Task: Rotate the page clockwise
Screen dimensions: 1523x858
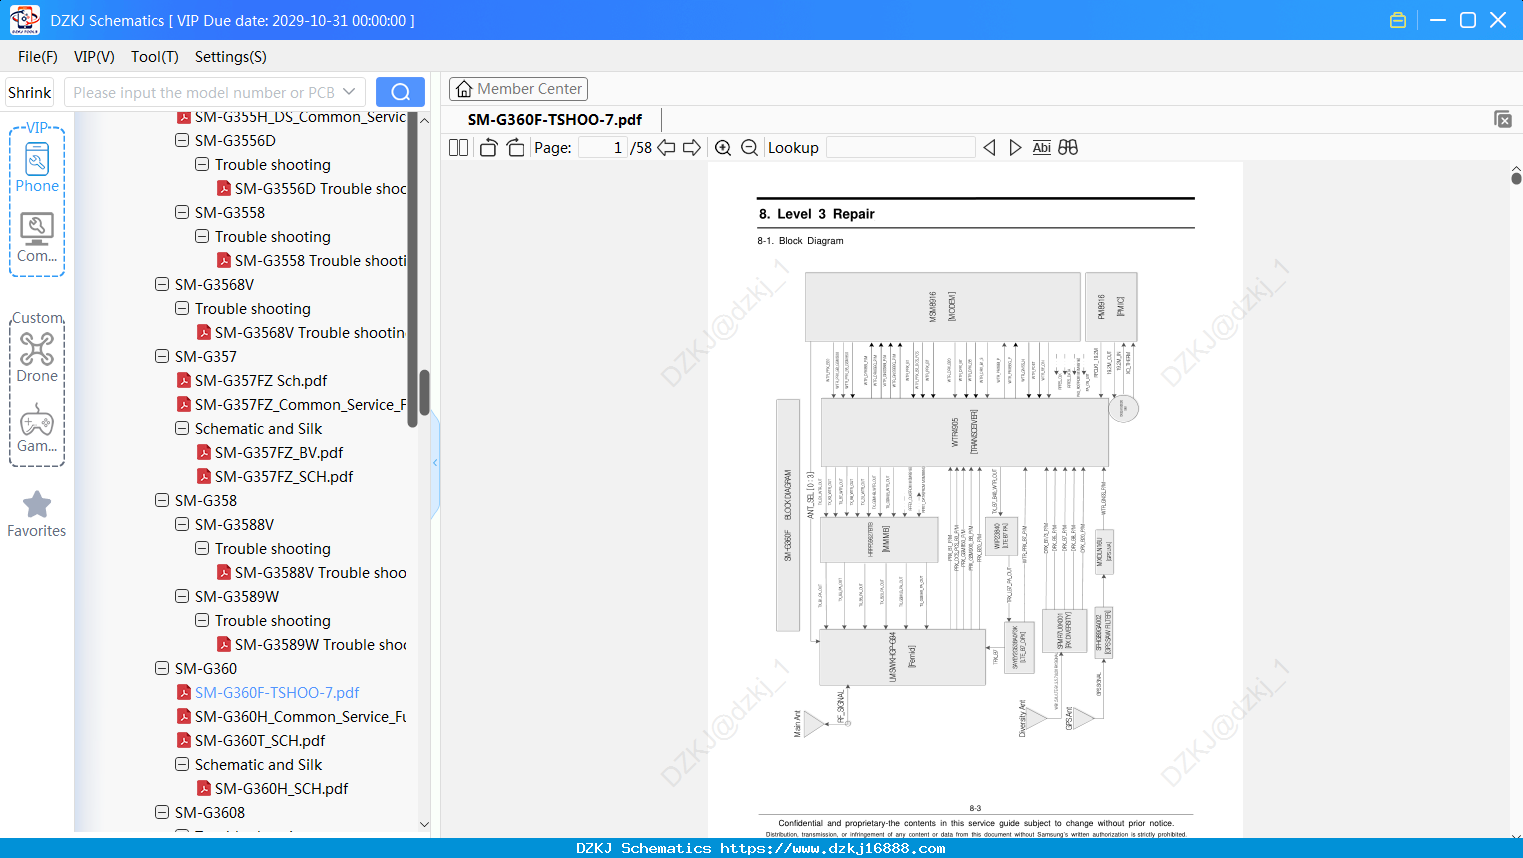Action: [516, 148]
